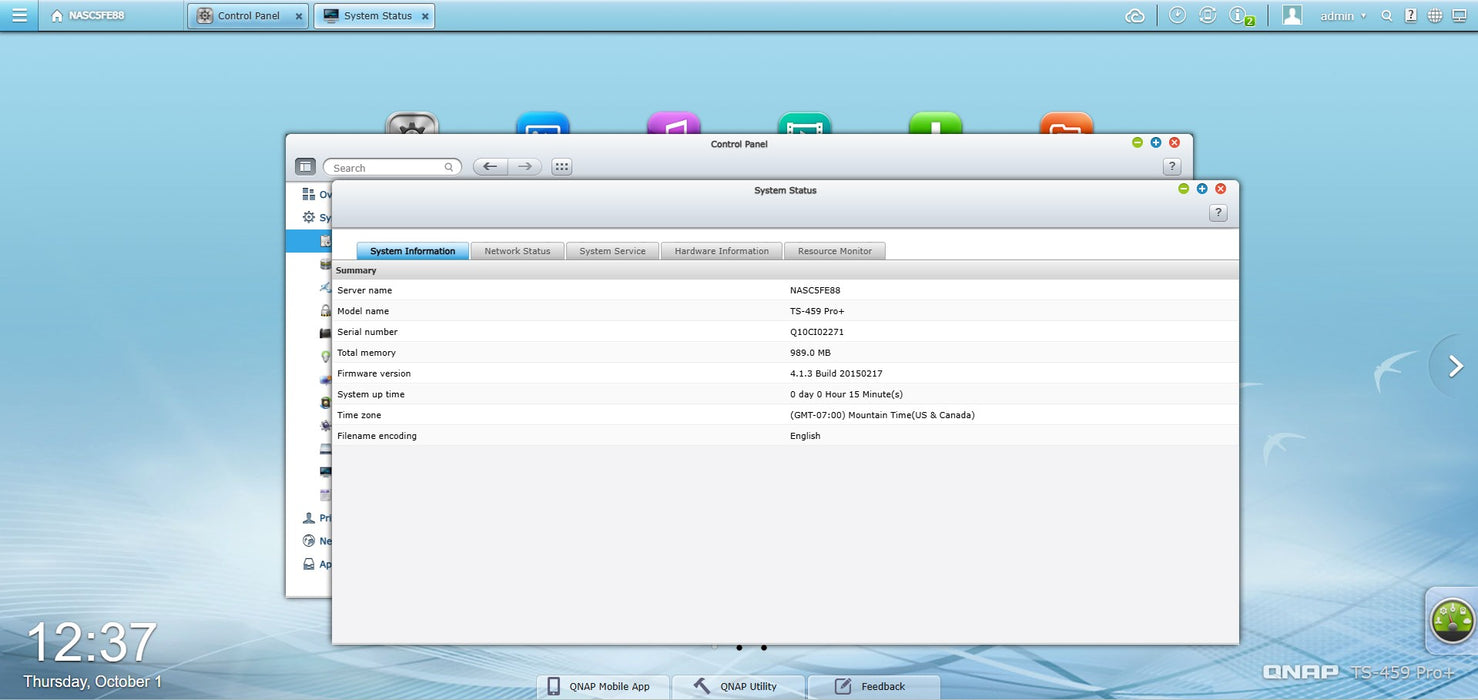1478x700 pixels.
Task: Select the Hardware Information tab
Action: pyautogui.click(x=721, y=251)
